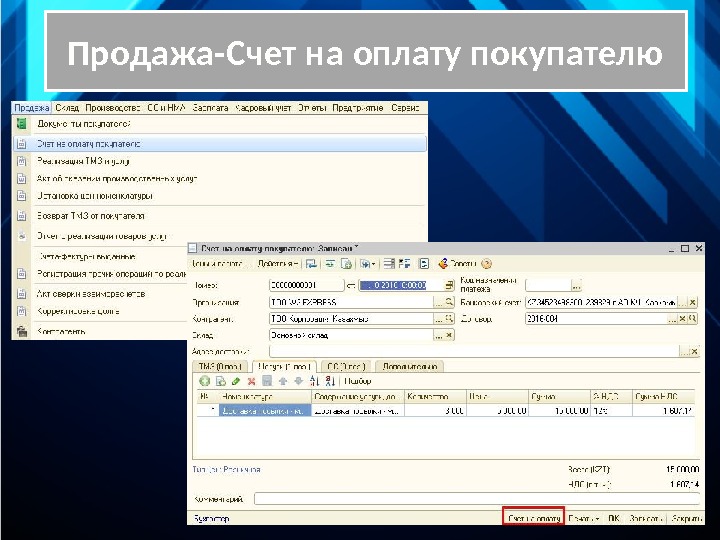
Task: Clear the Склад field with X button
Action: point(449,335)
